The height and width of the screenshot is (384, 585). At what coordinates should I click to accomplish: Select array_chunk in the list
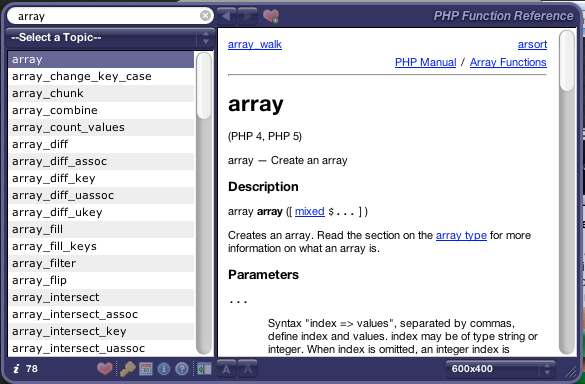click(101, 93)
